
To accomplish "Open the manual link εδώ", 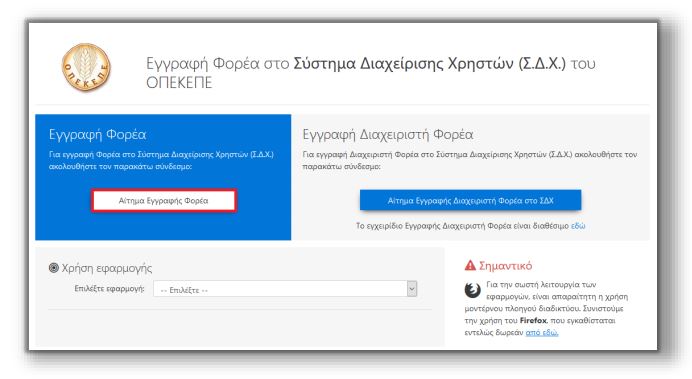I will [578, 226].
